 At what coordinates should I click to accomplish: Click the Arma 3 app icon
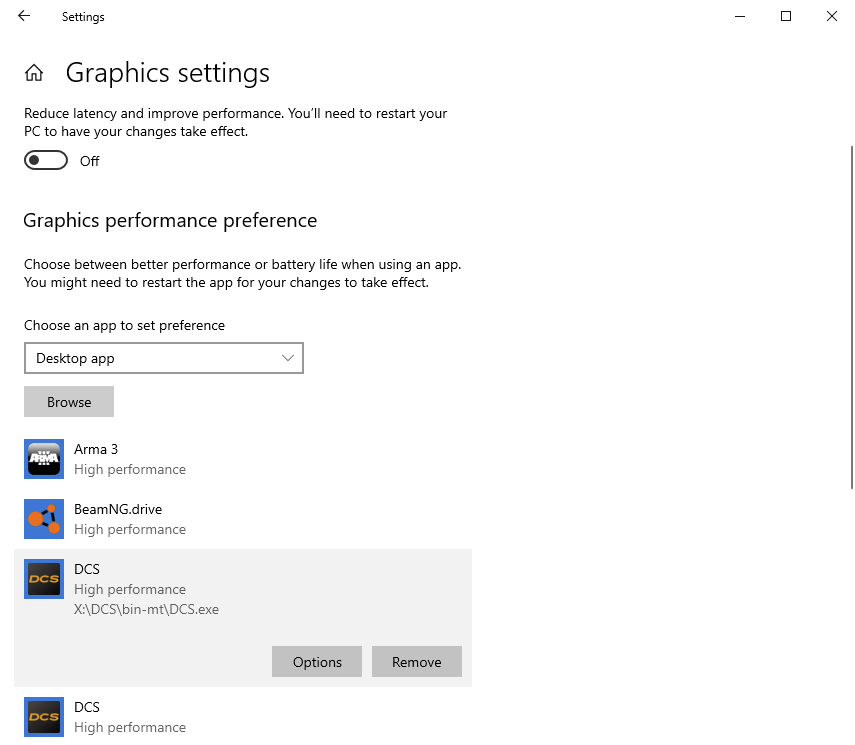point(44,459)
